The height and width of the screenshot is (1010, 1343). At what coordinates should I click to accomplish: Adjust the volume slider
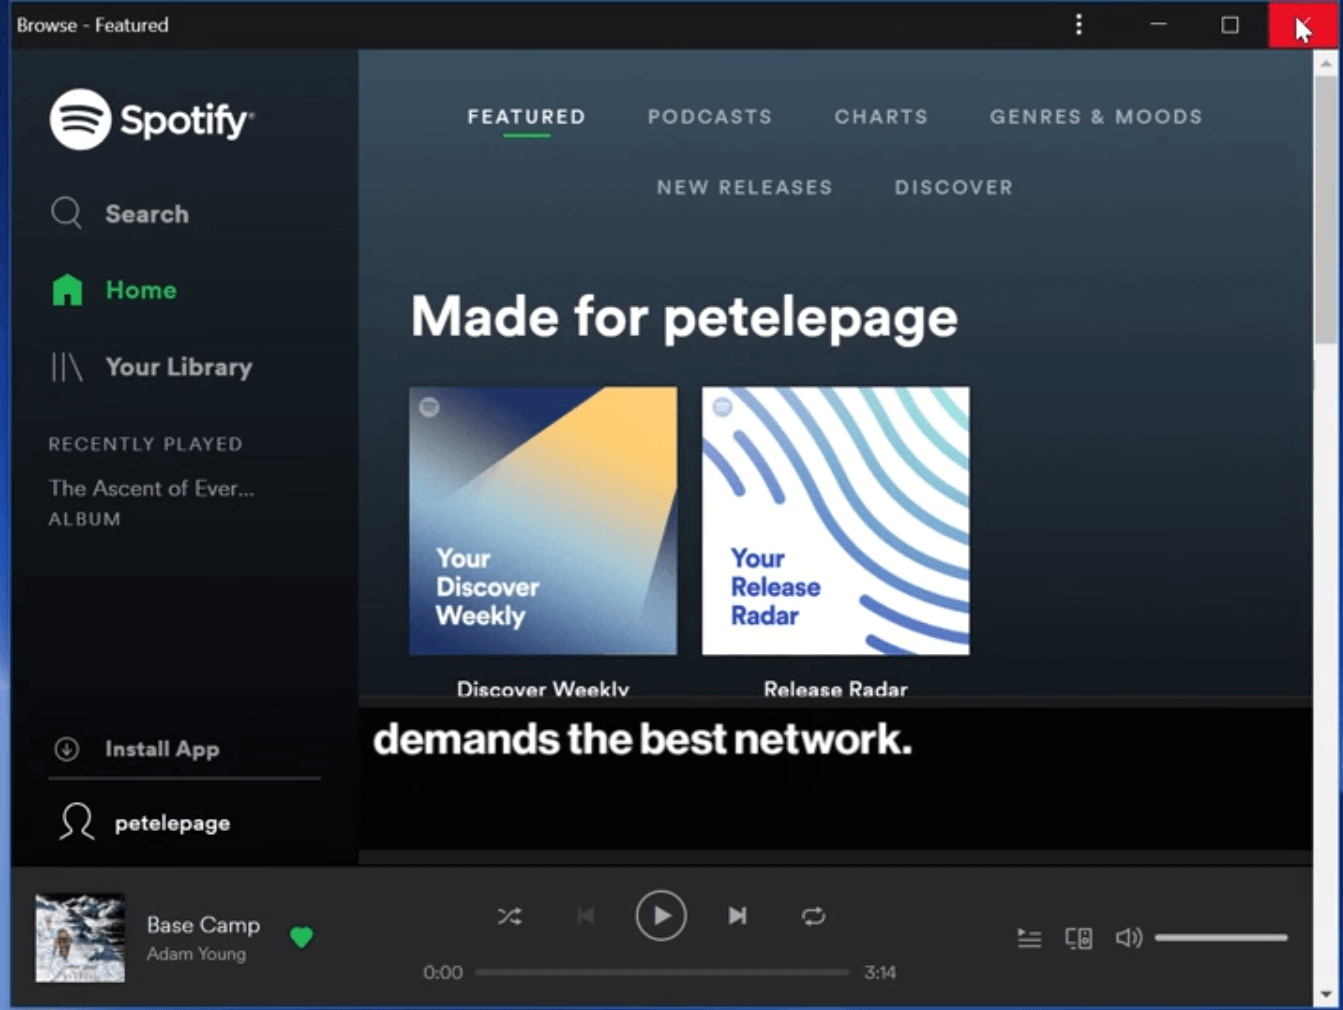[x=1221, y=938]
